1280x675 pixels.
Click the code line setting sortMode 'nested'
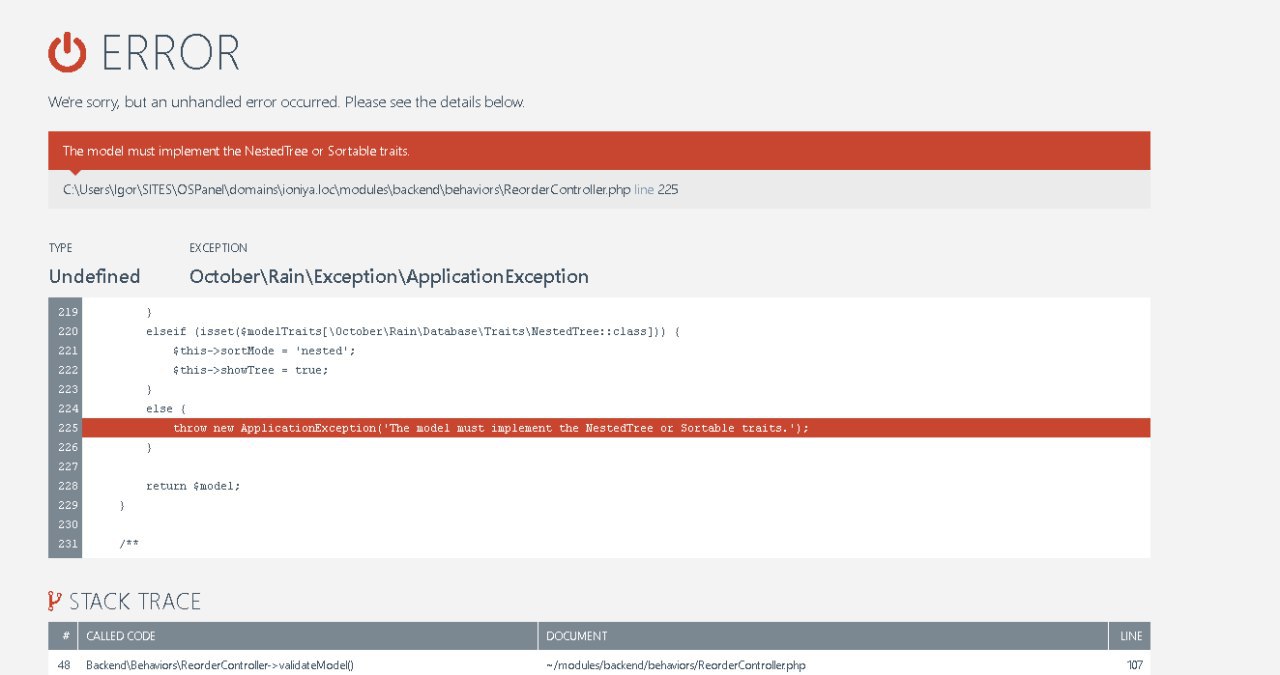tap(264, 351)
